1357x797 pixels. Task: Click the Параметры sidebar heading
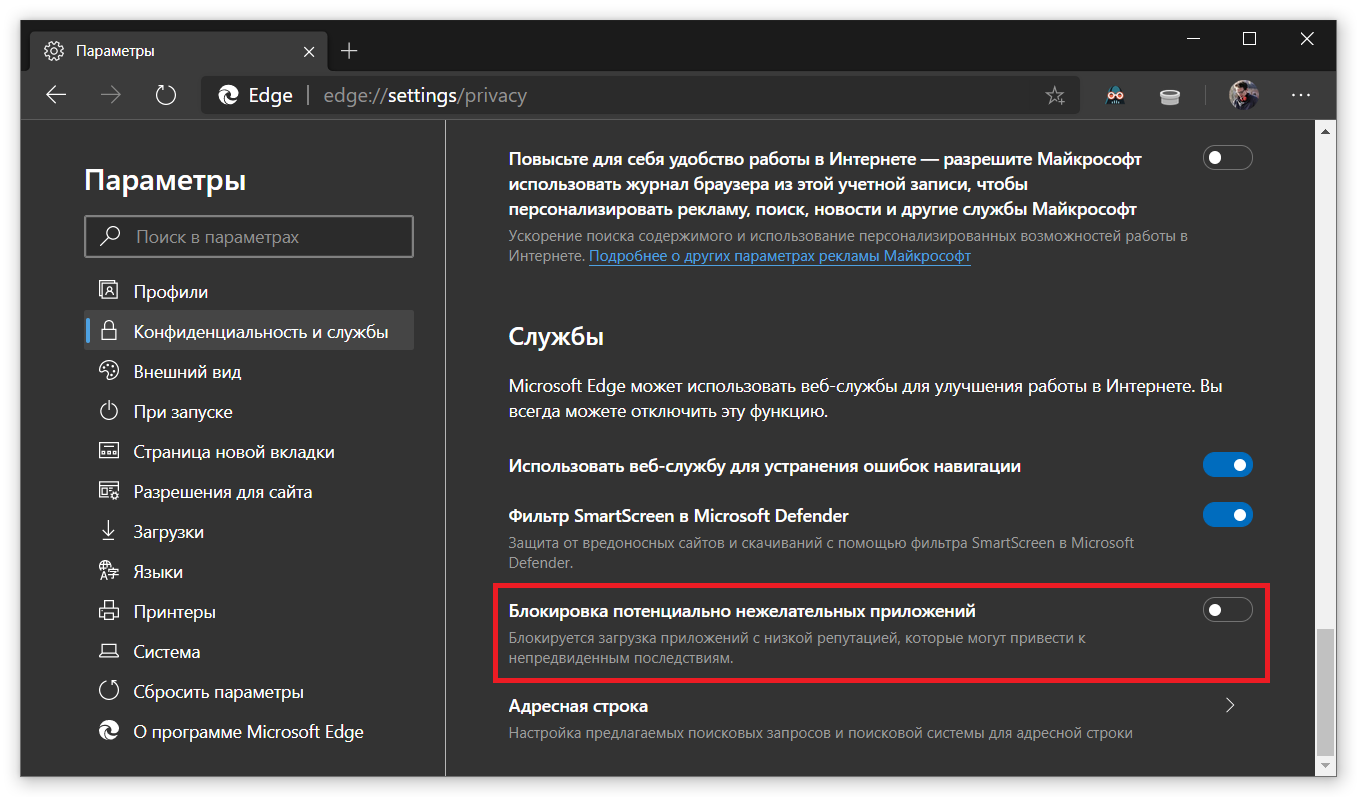165,181
